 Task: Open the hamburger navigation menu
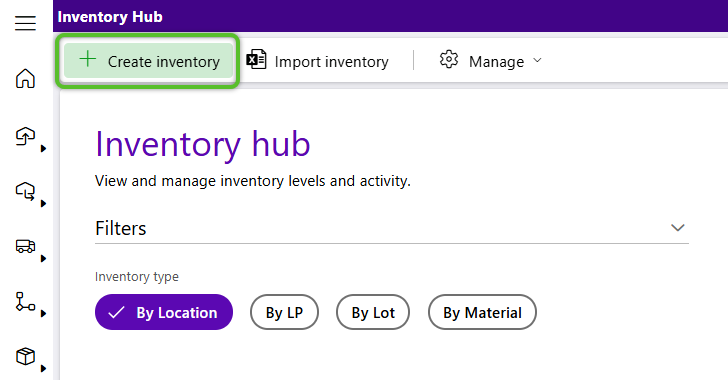(x=25, y=23)
